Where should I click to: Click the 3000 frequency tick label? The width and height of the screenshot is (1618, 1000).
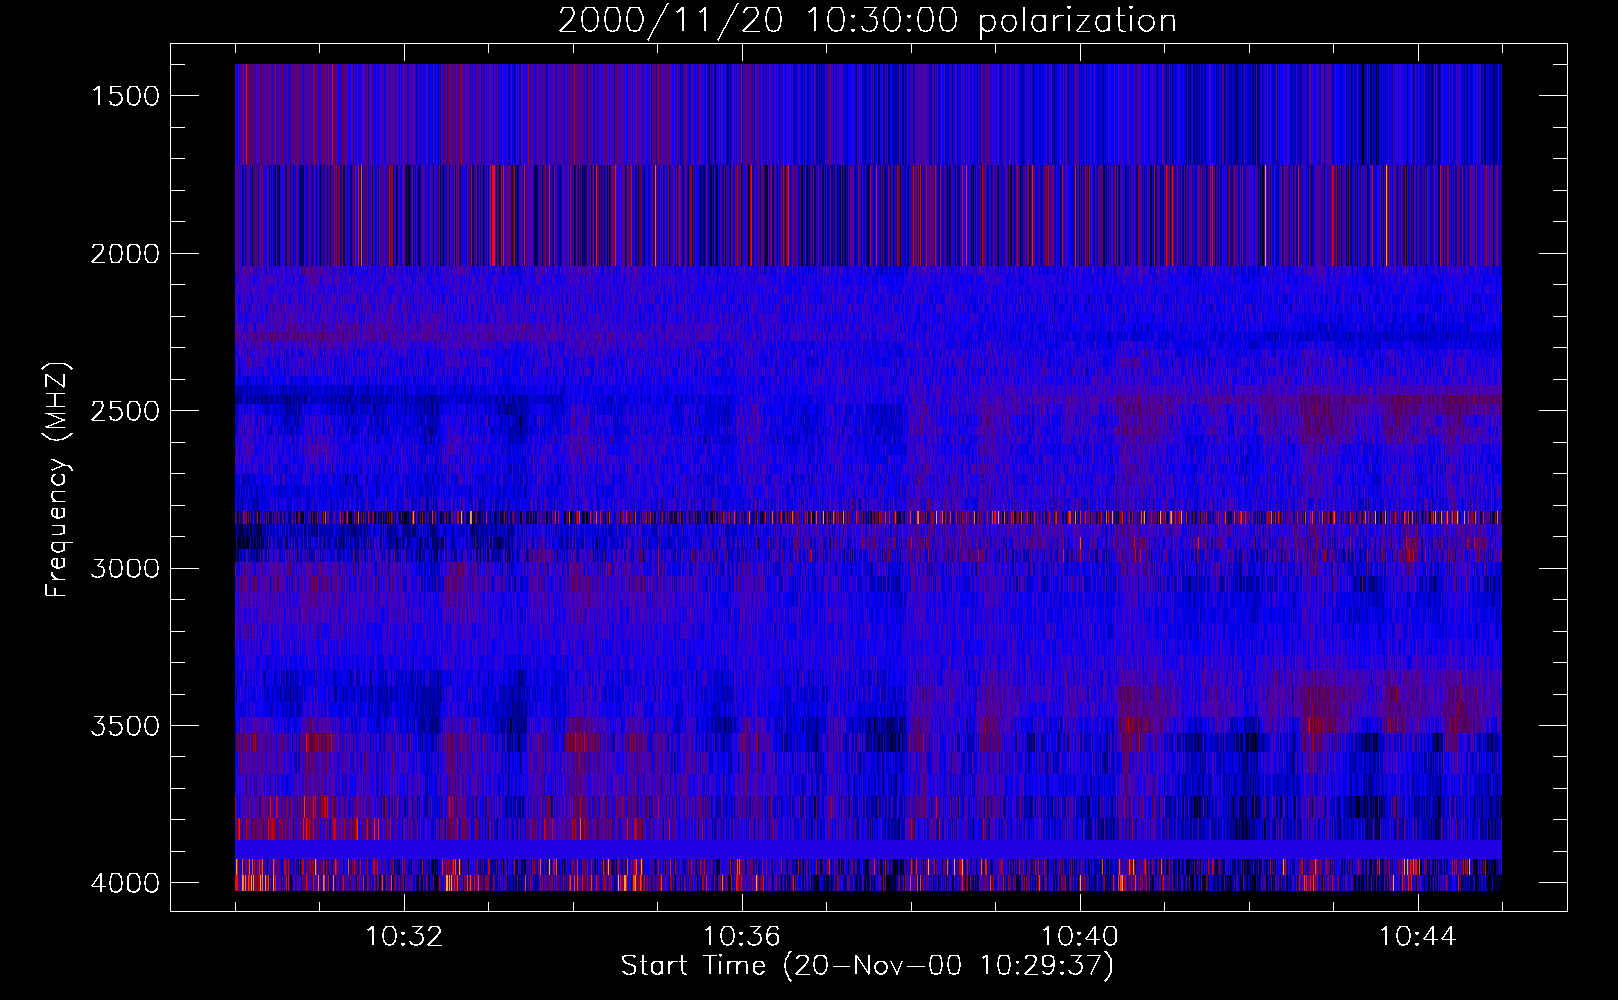tap(124, 569)
